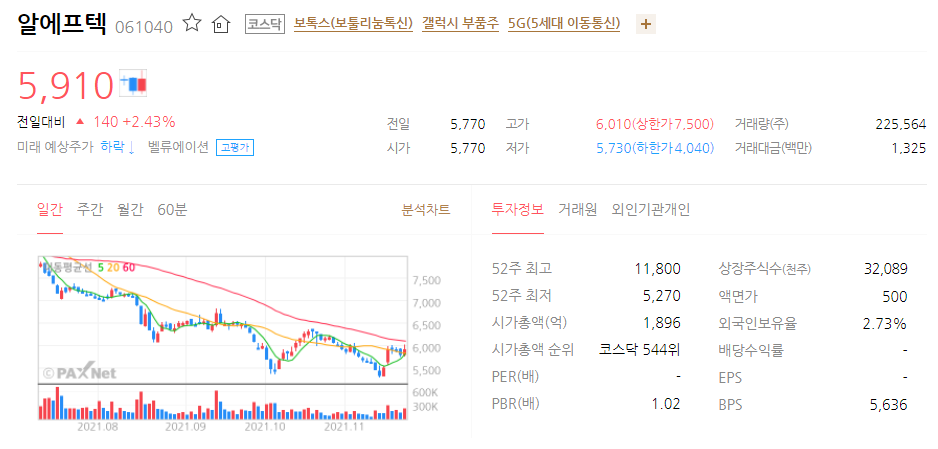The width and height of the screenshot is (938, 449).
Task: Click the 상장주식수 value 32,089
Action: (885, 269)
